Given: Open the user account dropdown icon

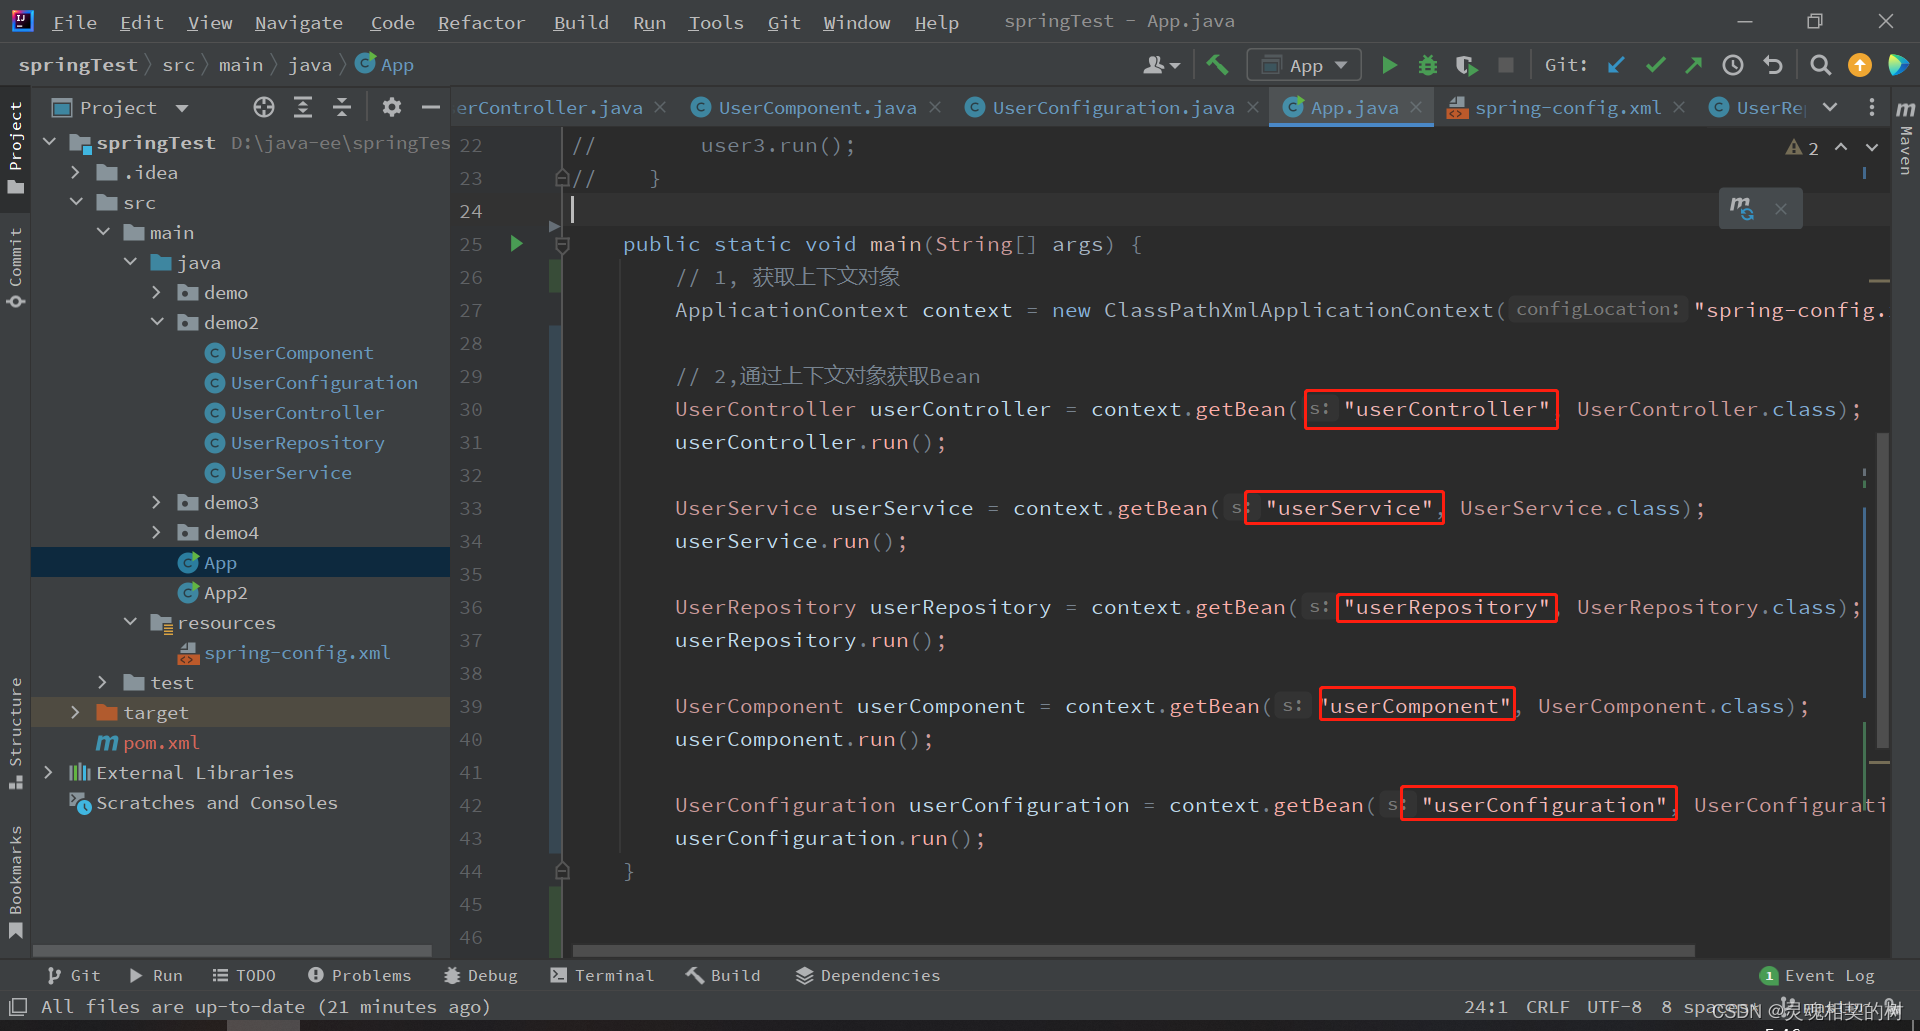Looking at the screenshot, I should [x=1161, y=65].
